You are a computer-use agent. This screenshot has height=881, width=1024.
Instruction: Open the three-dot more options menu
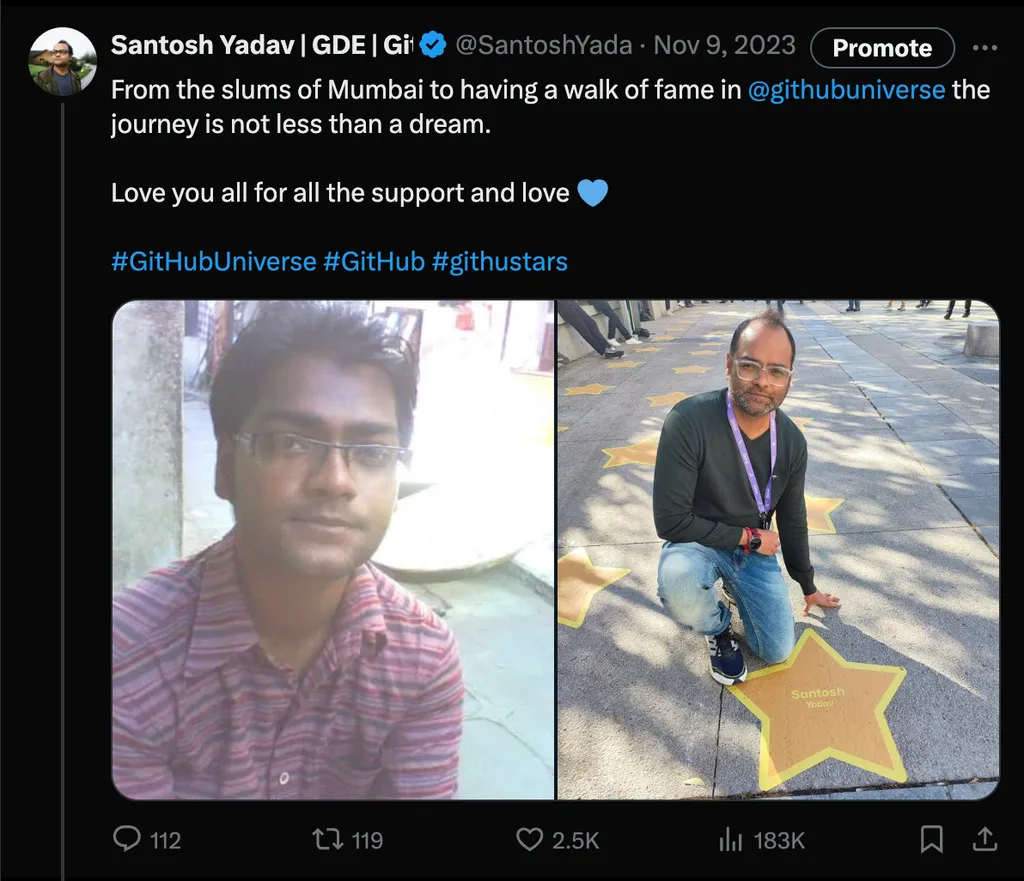click(985, 48)
